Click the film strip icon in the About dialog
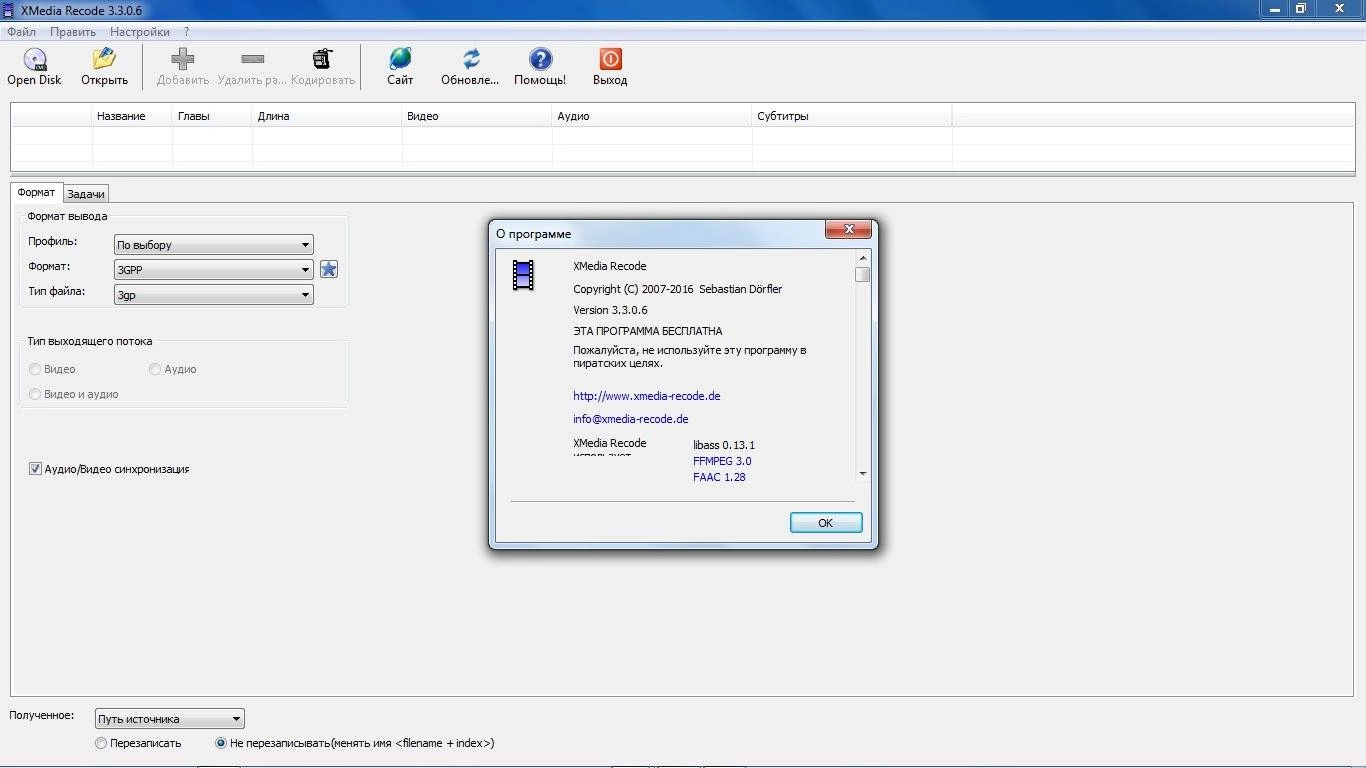The height and width of the screenshot is (768, 1366). pos(523,275)
